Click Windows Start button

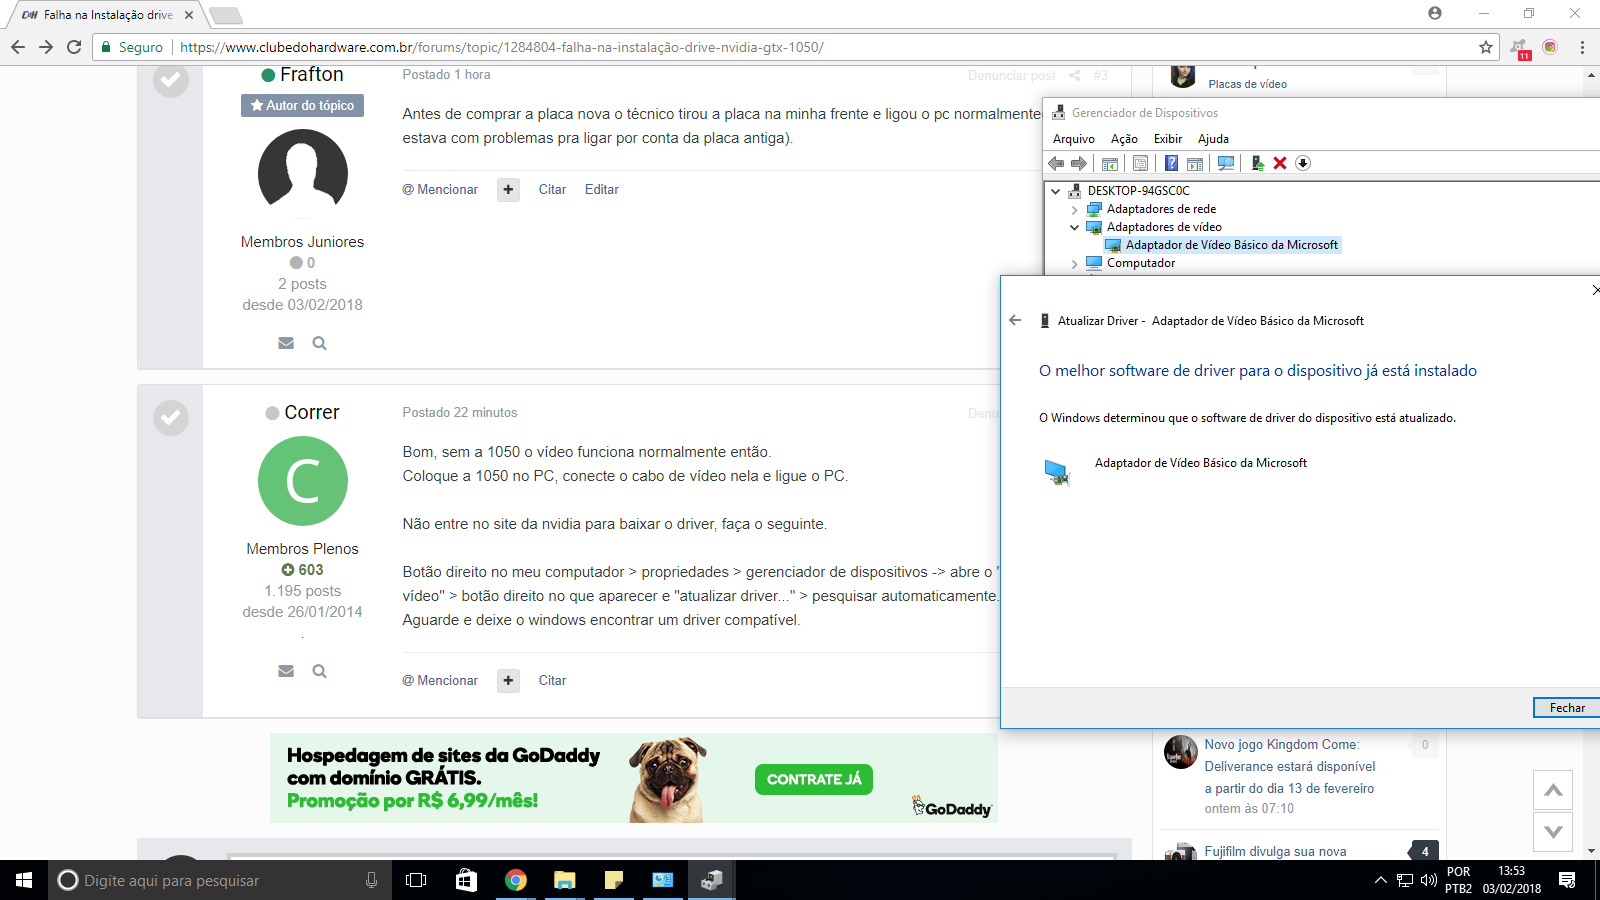pos(24,880)
